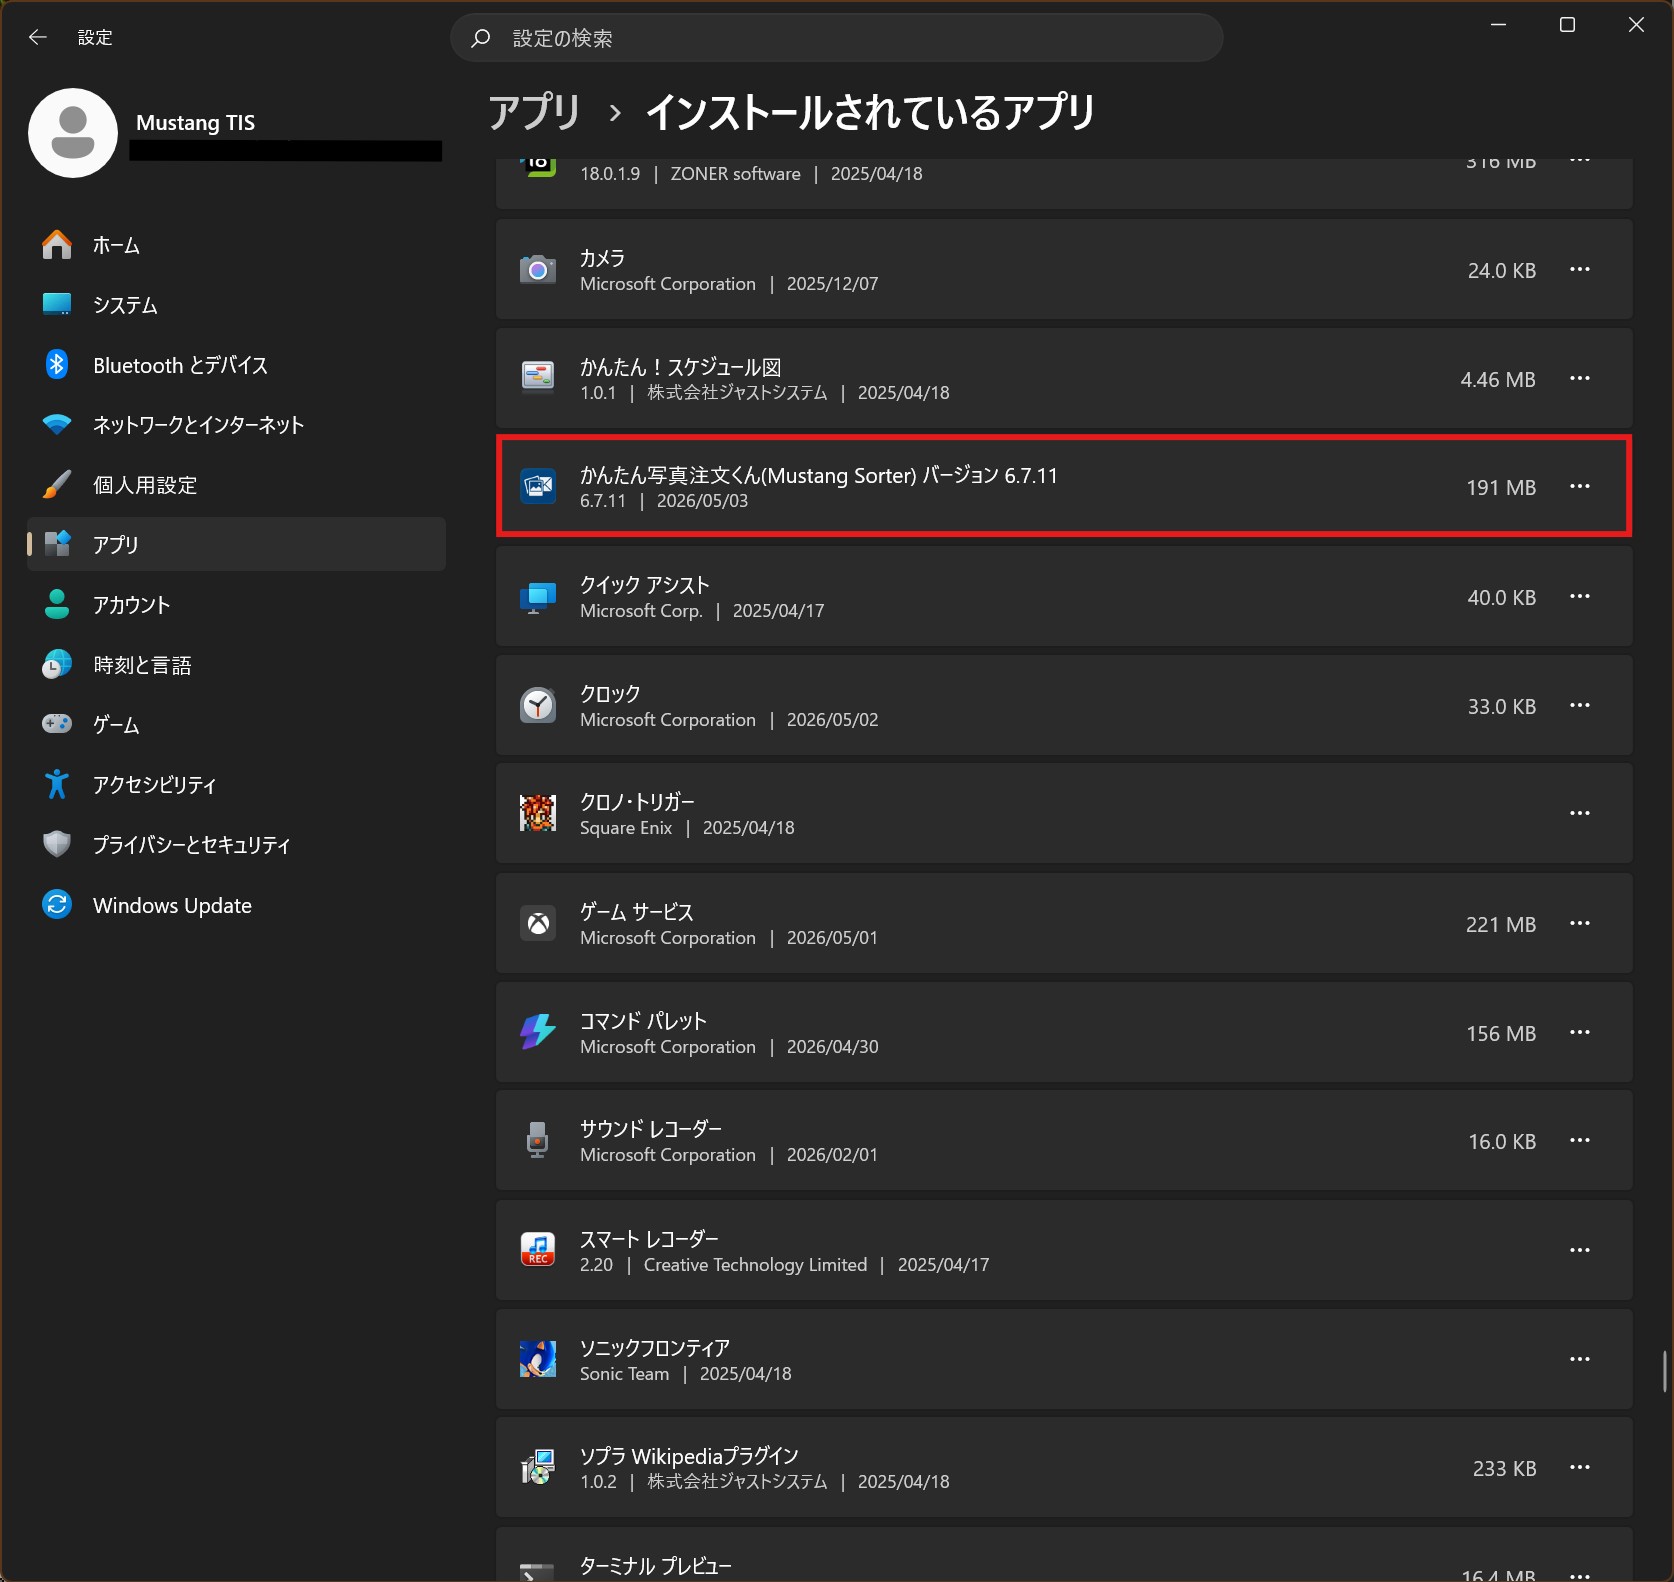Open more options for かんたん！スケジュール図

click(1580, 378)
